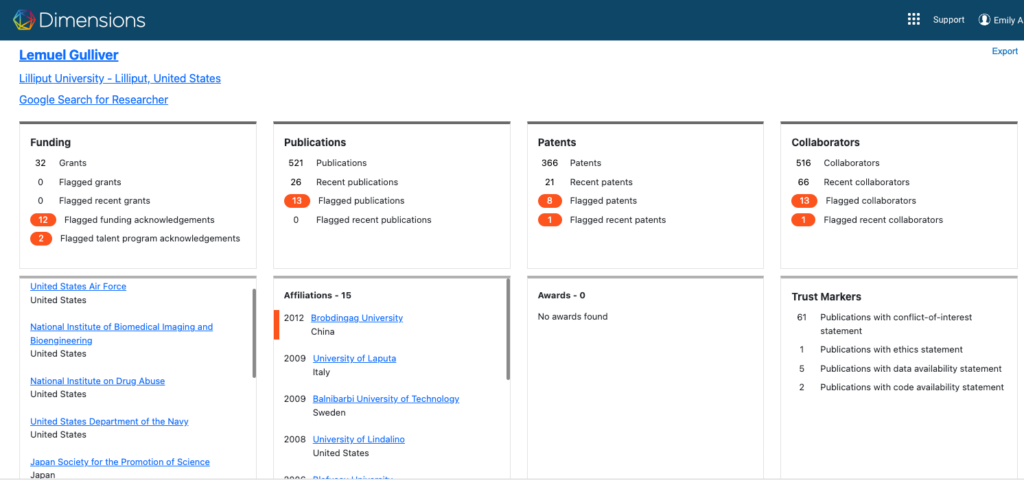Click the '32 Grants' row
Image resolution: width=1024 pixels, height=500 pixels.
(60, 163)
